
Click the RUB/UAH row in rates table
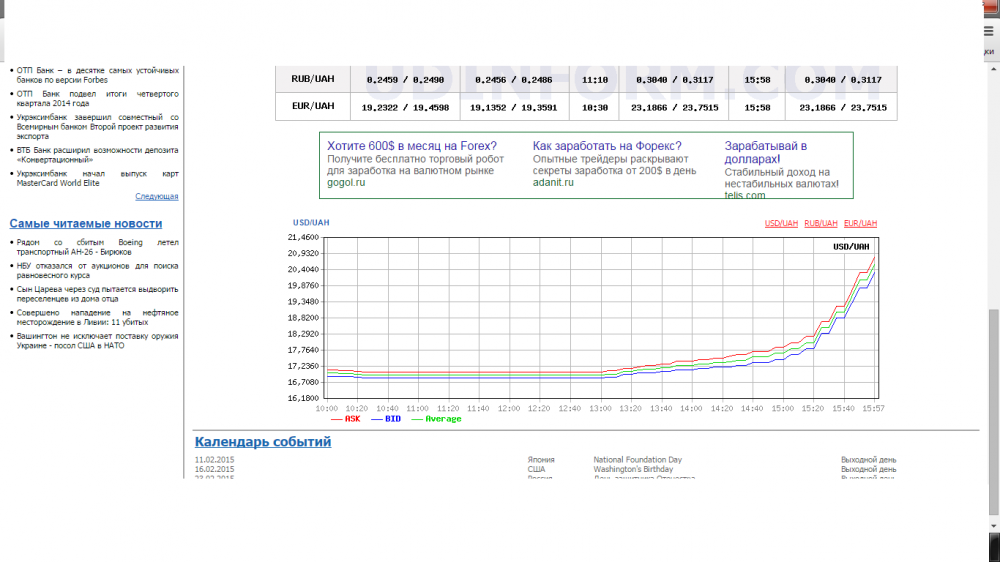pos(312,79)
